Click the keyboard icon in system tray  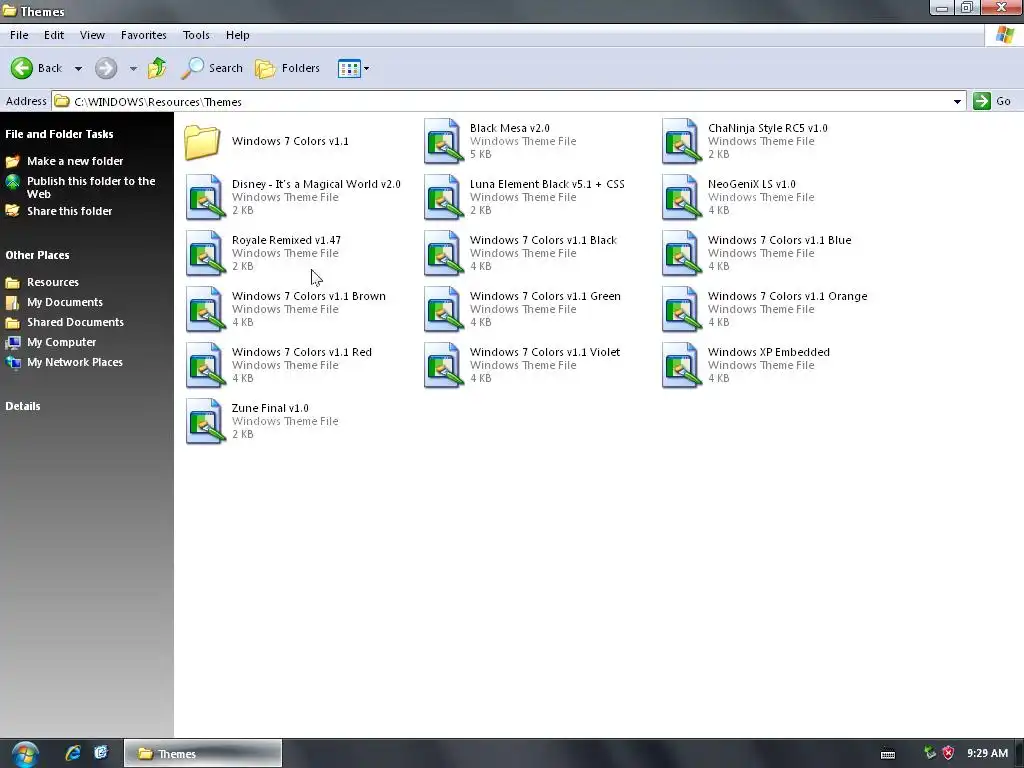[888, 754]
